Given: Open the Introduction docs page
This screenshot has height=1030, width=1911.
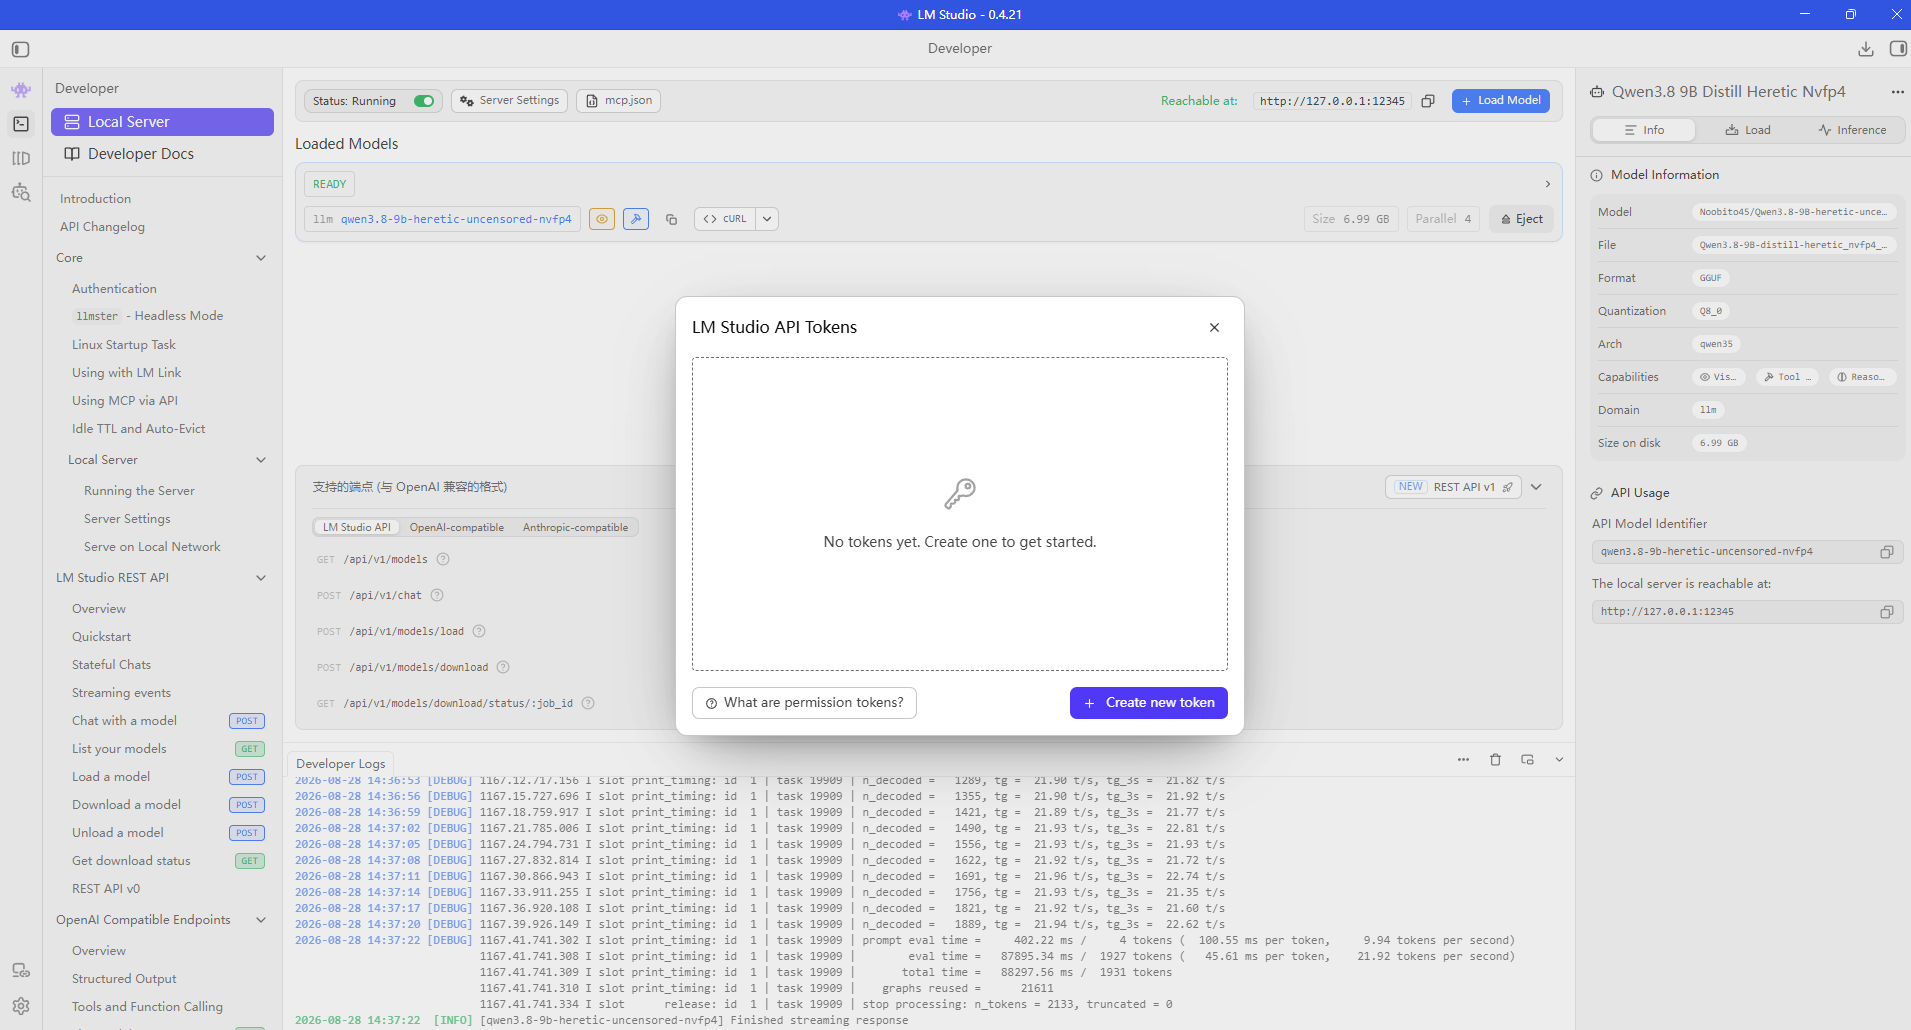Looking at the screenshot, I should [95, 199].
